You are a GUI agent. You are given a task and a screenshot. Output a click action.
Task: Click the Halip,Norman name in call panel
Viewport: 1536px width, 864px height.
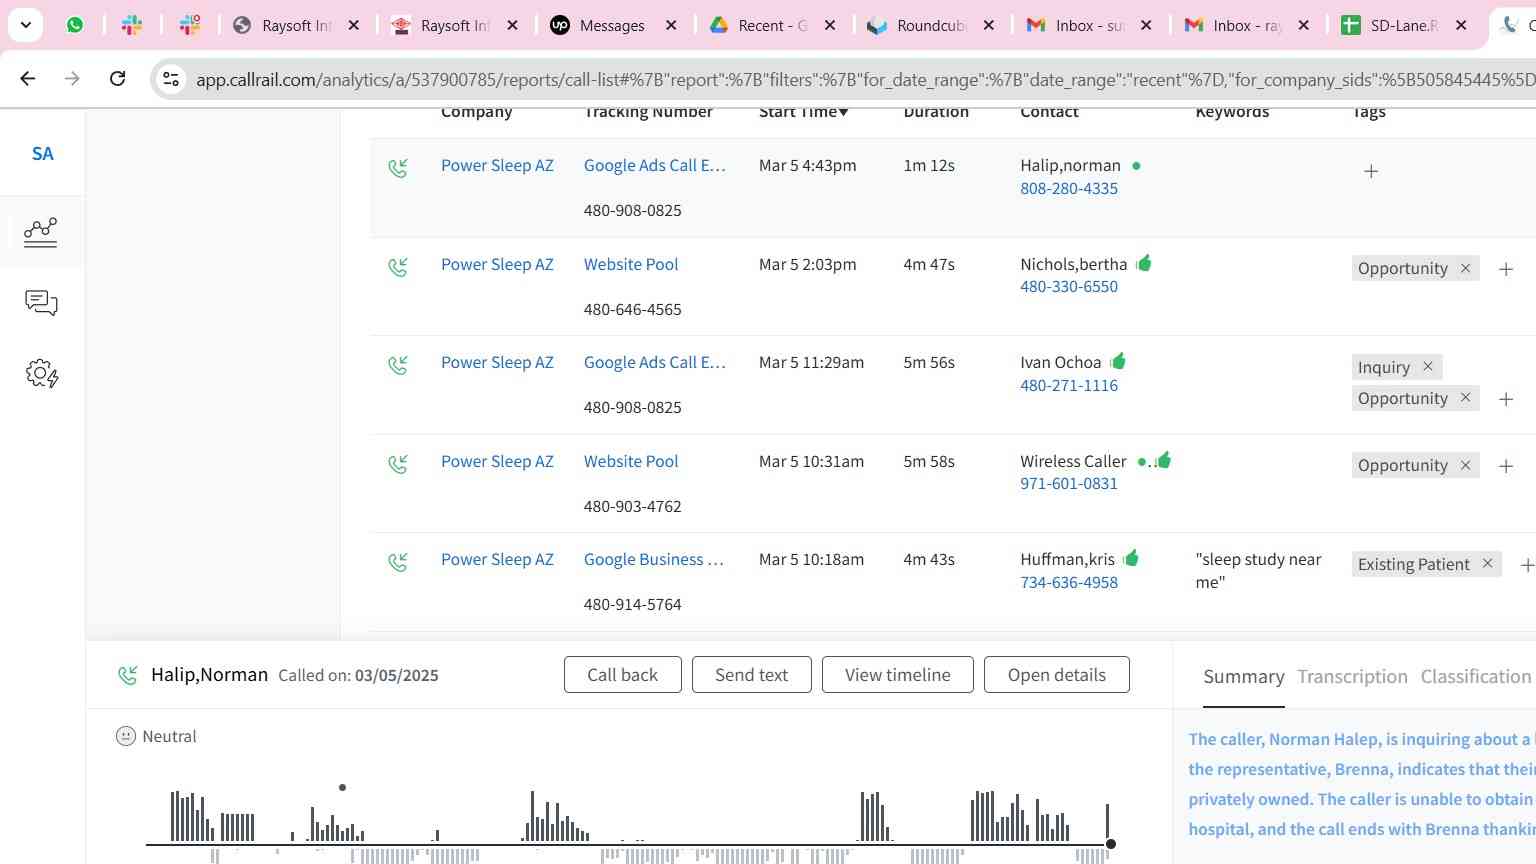coord(209,675)
